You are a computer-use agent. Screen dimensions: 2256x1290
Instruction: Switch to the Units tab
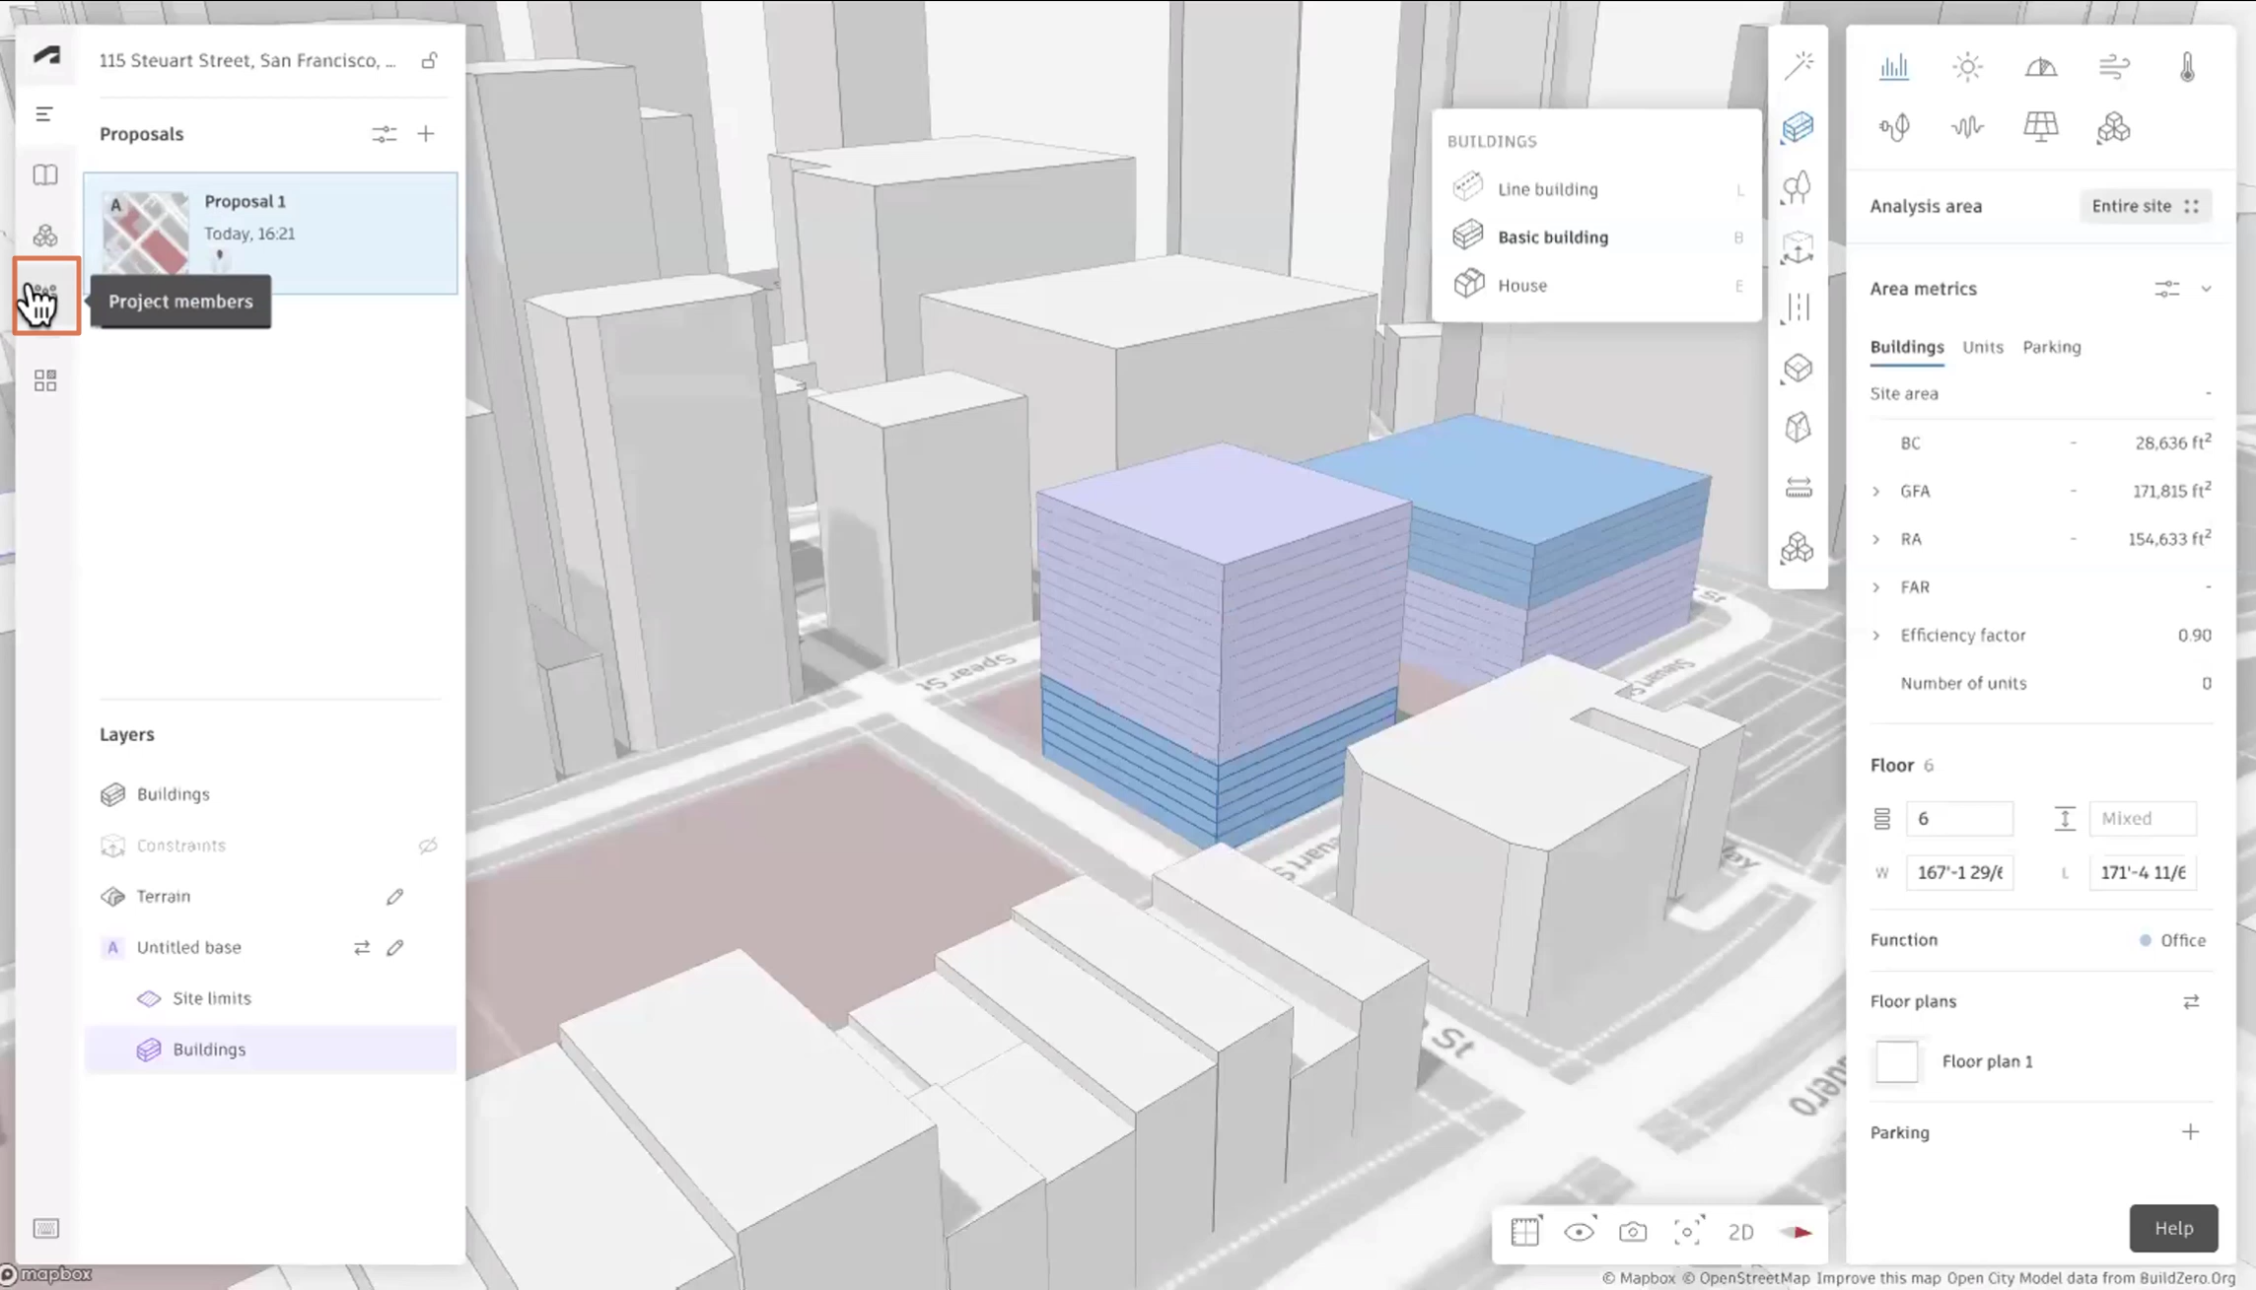pyautogui.click(x=1982, y=345)
